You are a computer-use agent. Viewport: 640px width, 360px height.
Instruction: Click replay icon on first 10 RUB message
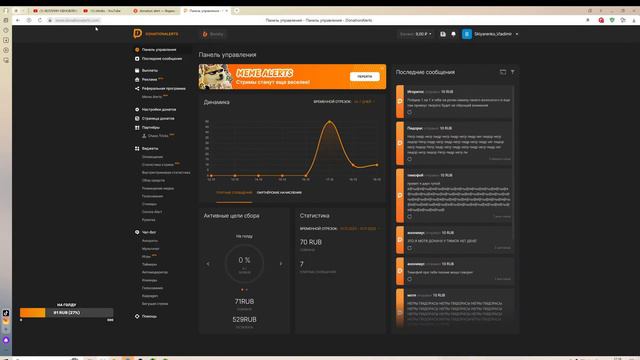[x=409, y=112]
